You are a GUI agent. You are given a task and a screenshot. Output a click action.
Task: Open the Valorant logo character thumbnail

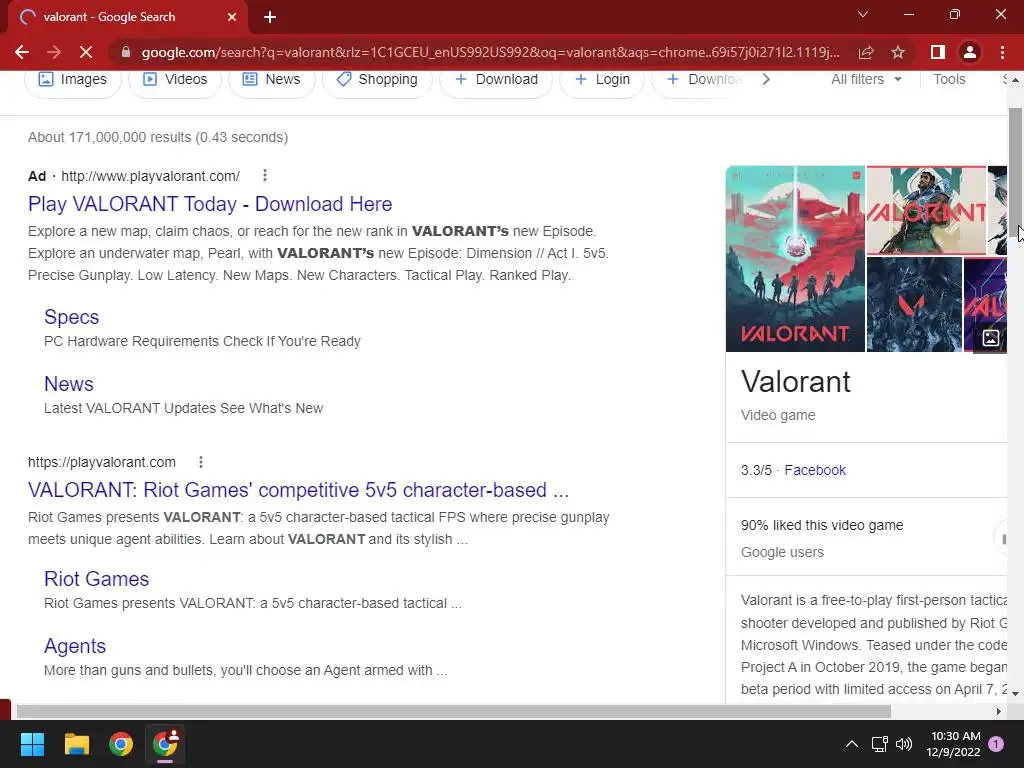click(926, 210)
